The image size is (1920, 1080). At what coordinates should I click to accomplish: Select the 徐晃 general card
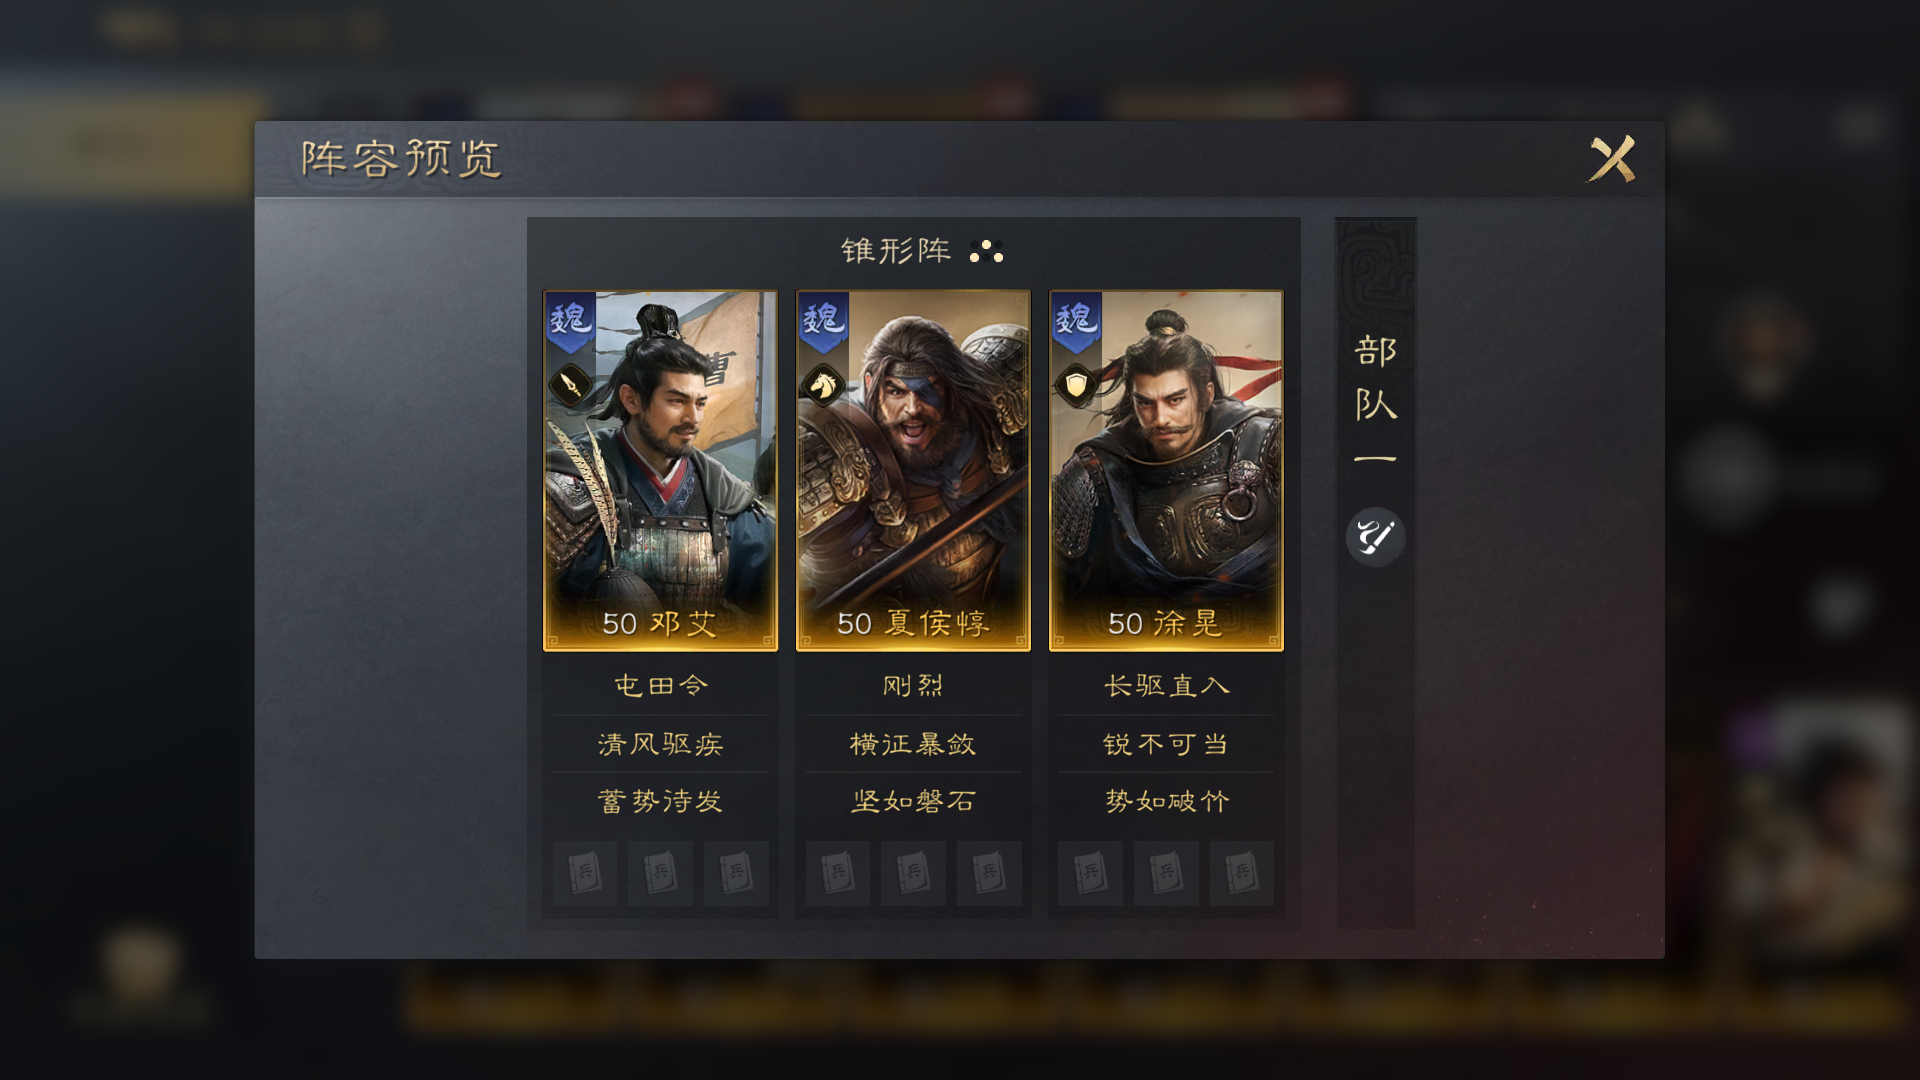point(1166,471)
